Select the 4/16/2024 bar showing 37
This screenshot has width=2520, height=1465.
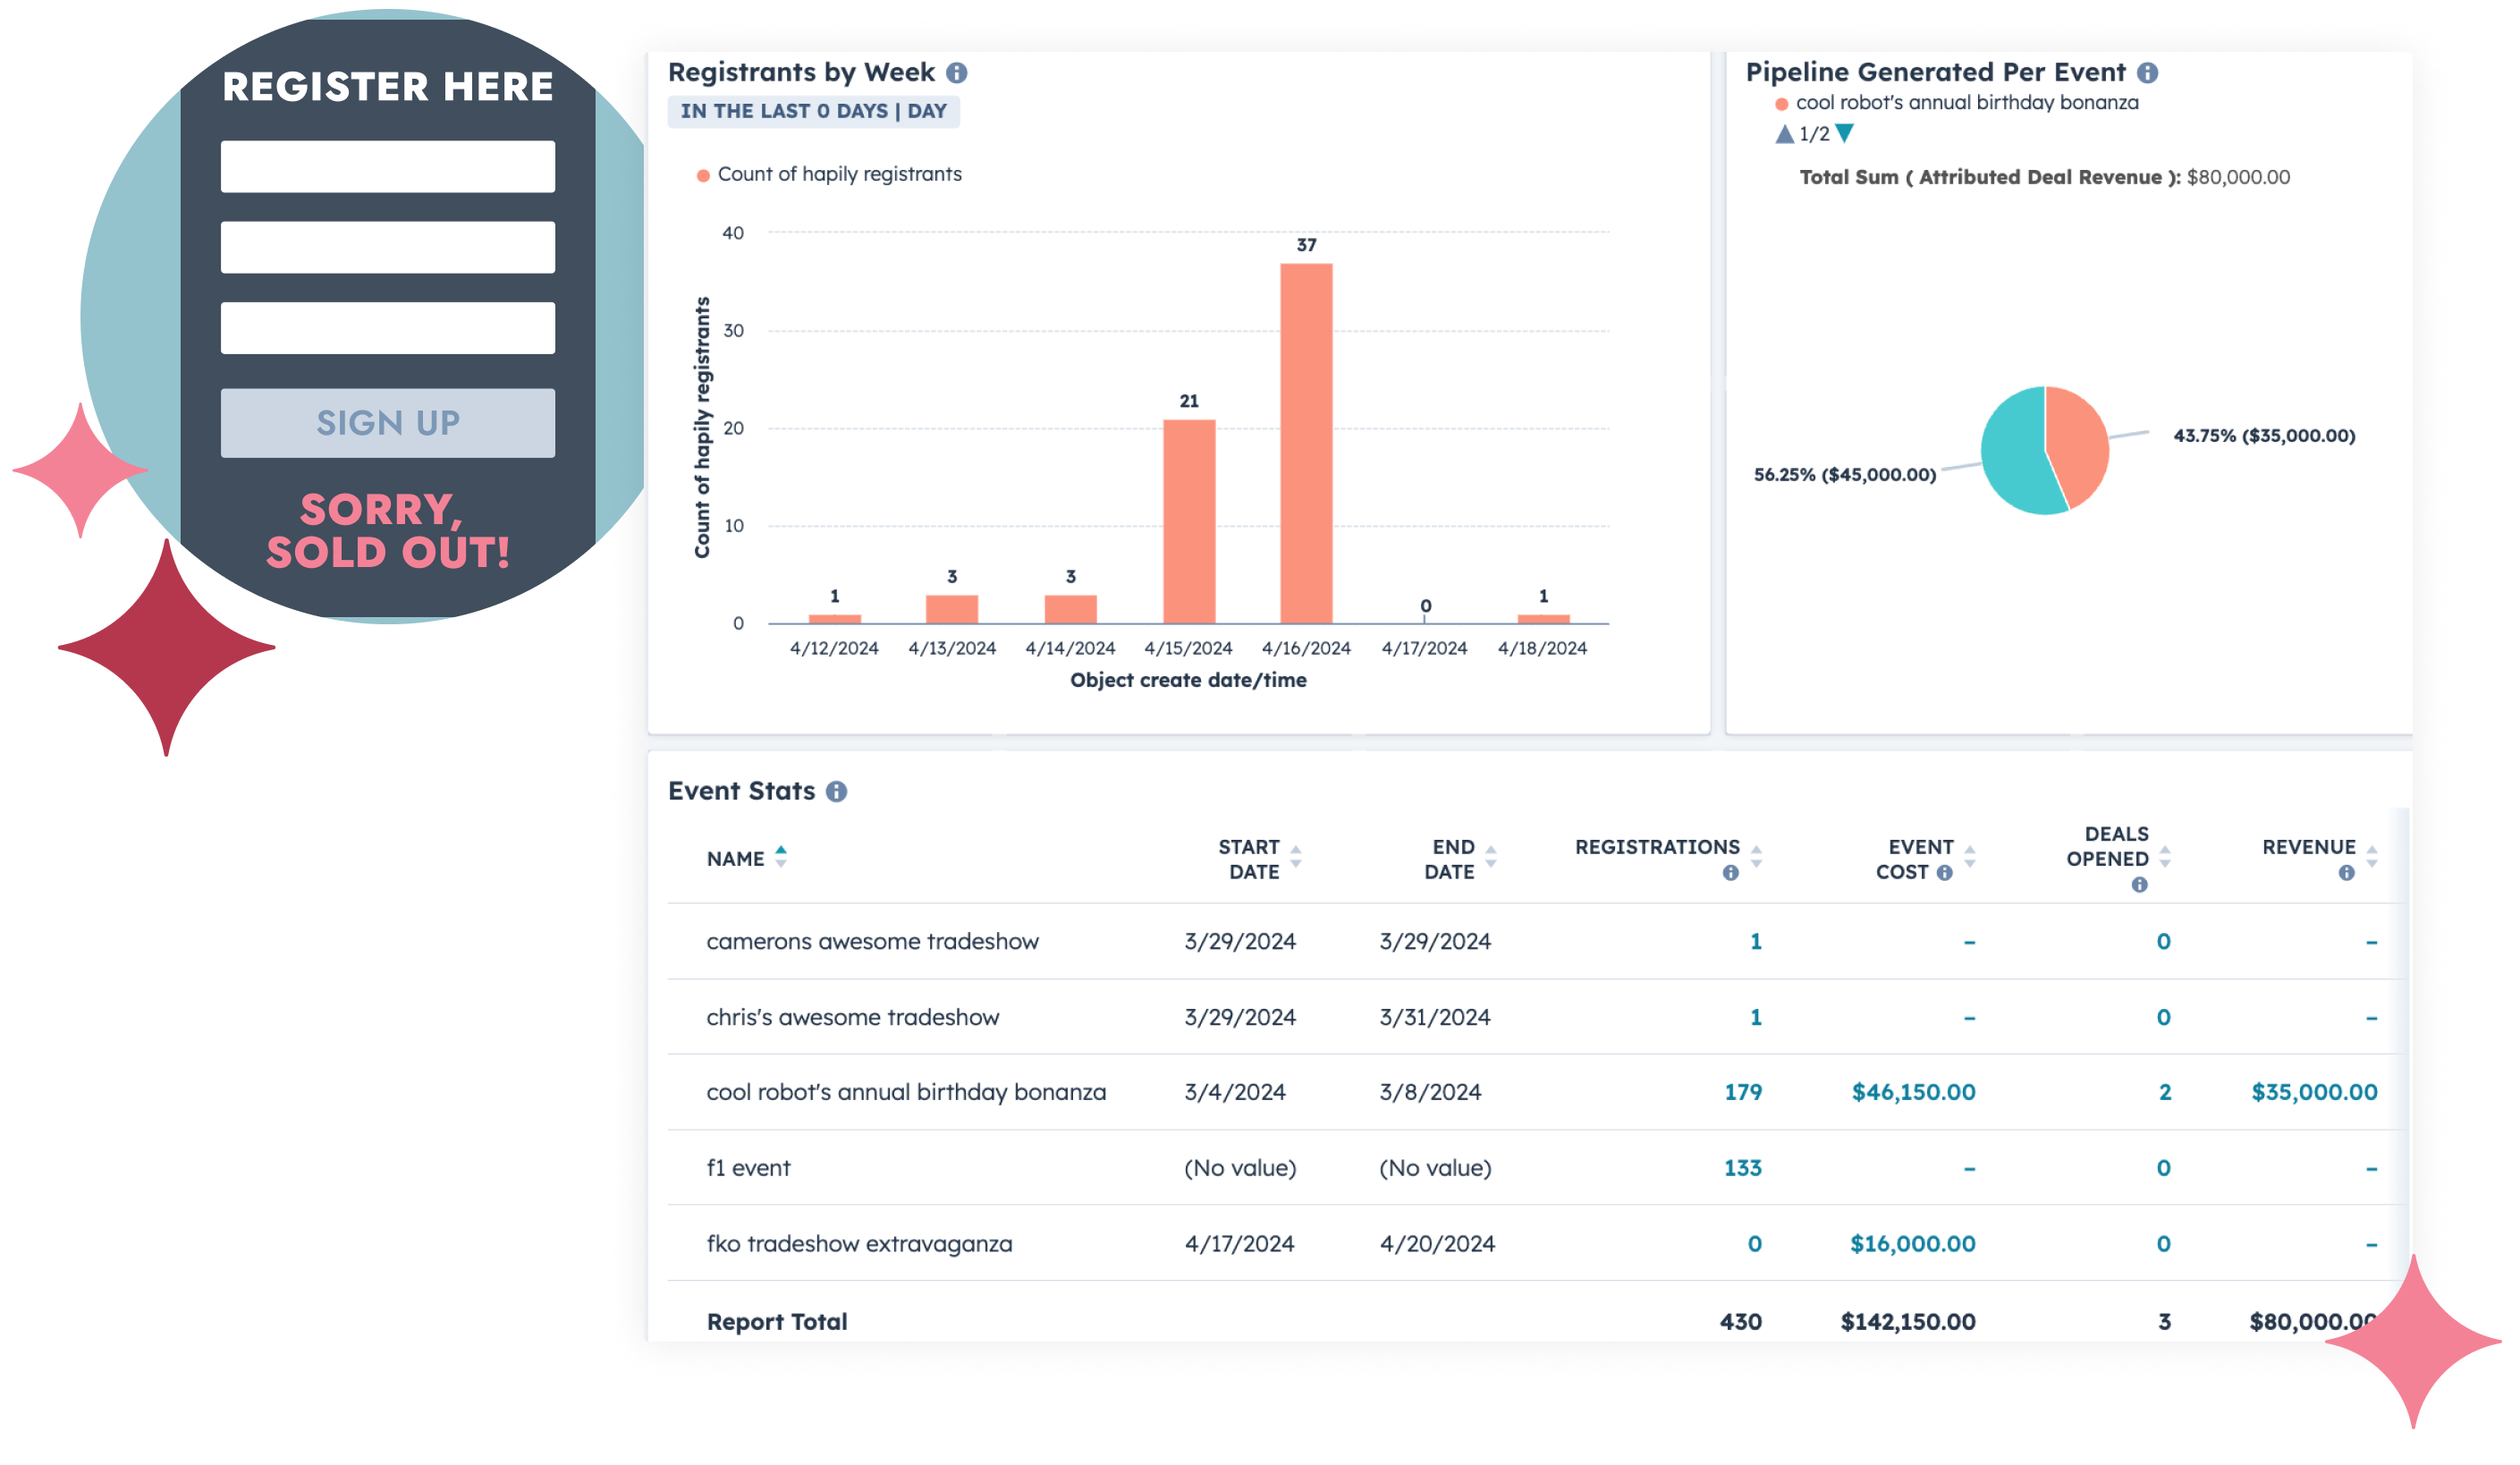pos(1307,444)
